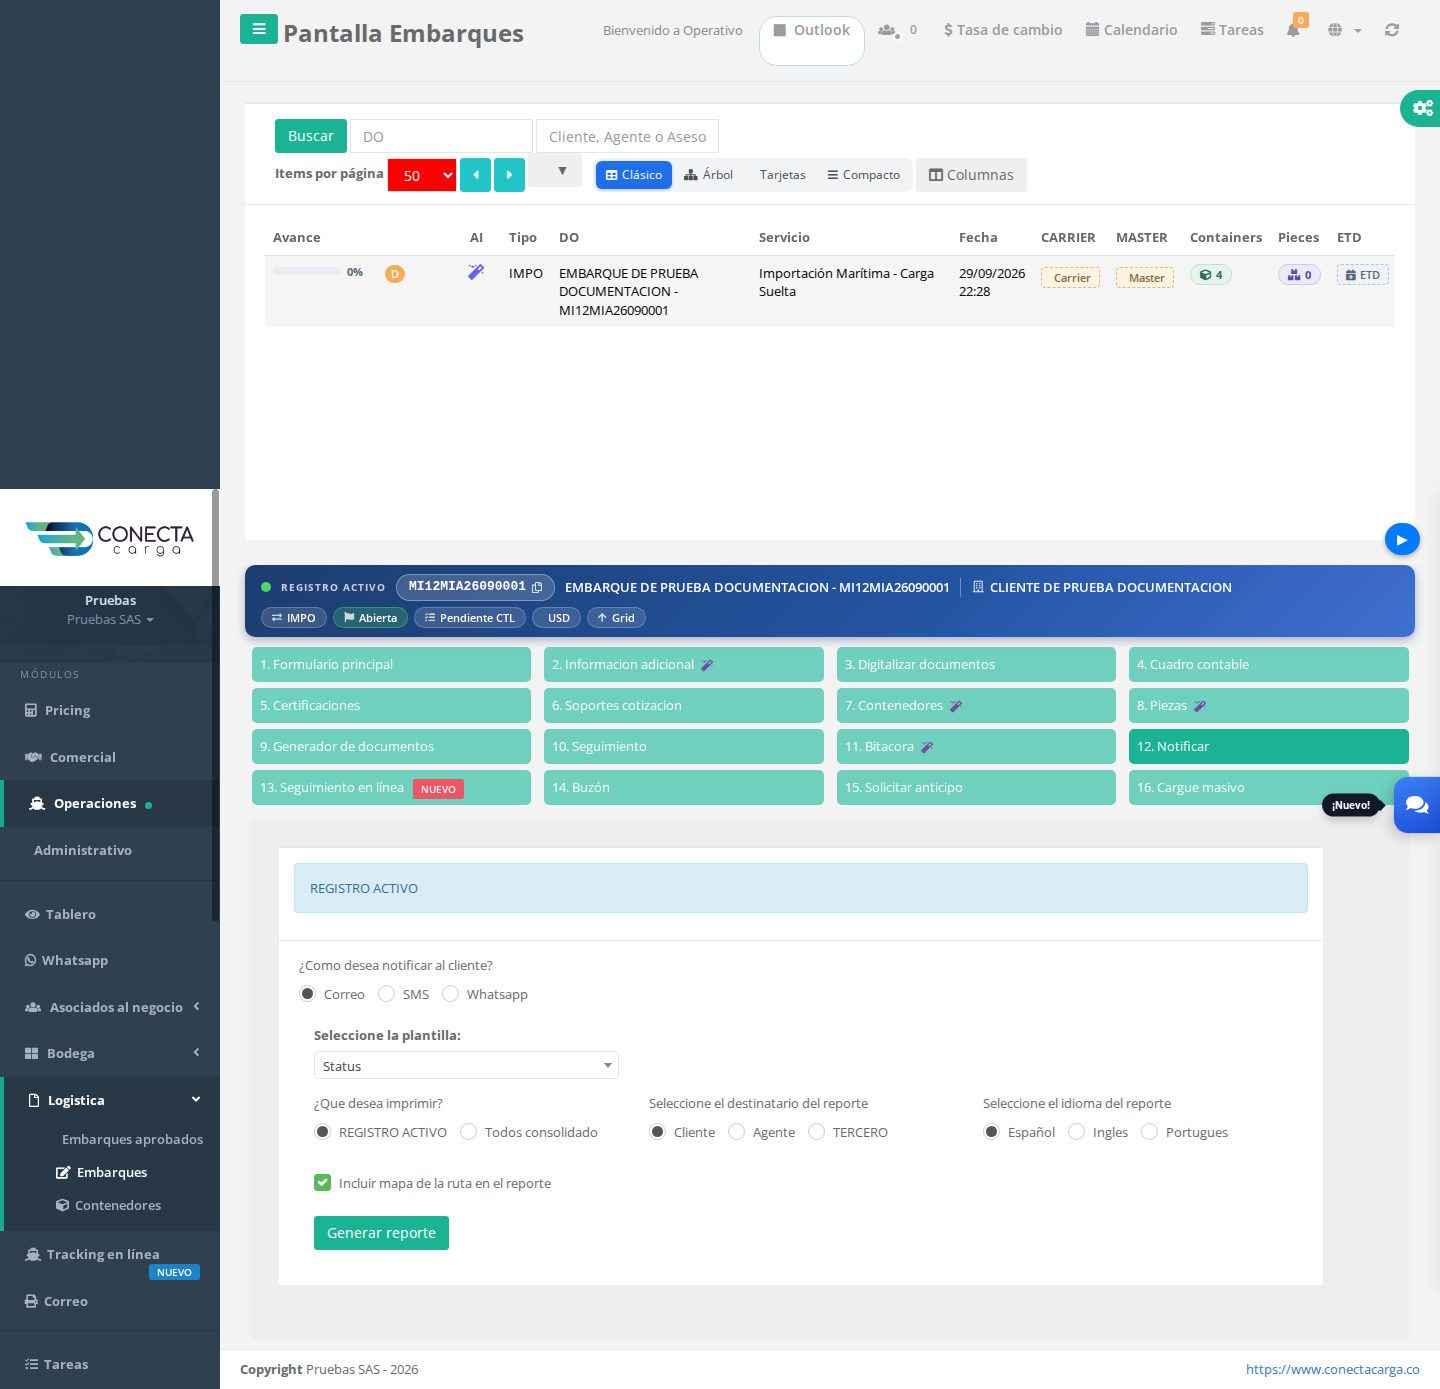1440x1389 pixels.
Task: Open the notifications bell icon
Action: point(1294,29)
